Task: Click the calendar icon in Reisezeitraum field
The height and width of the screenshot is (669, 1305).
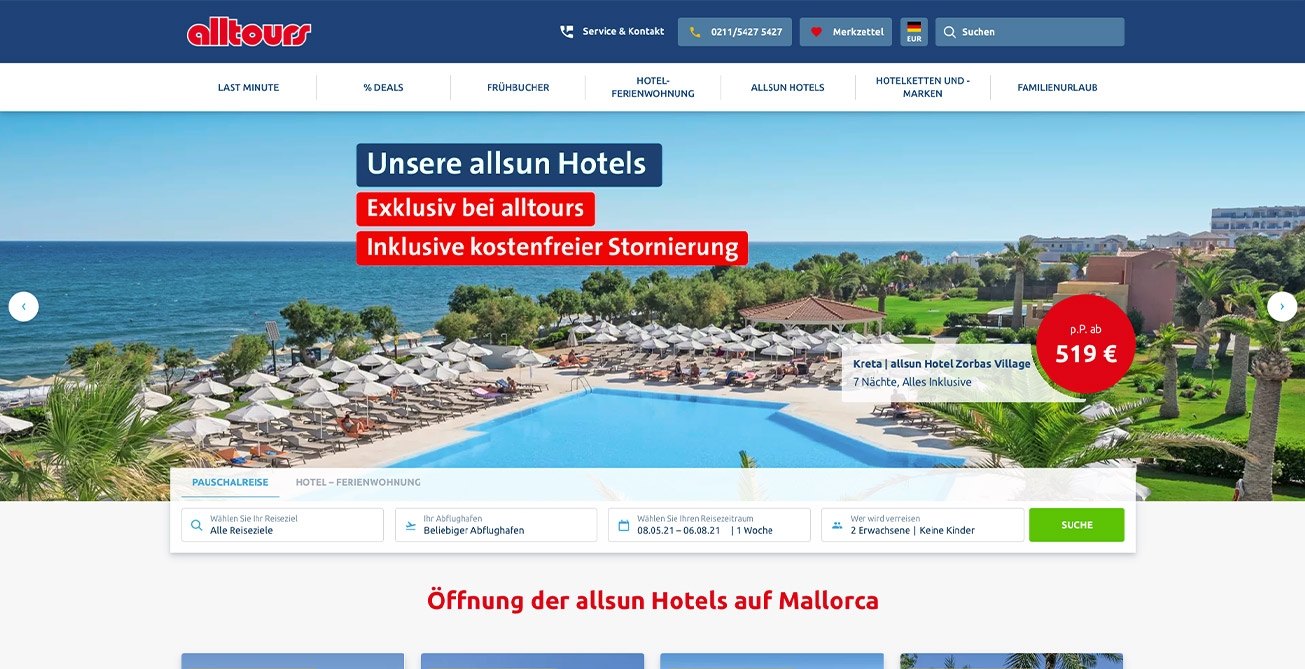Action: (624, 525)
